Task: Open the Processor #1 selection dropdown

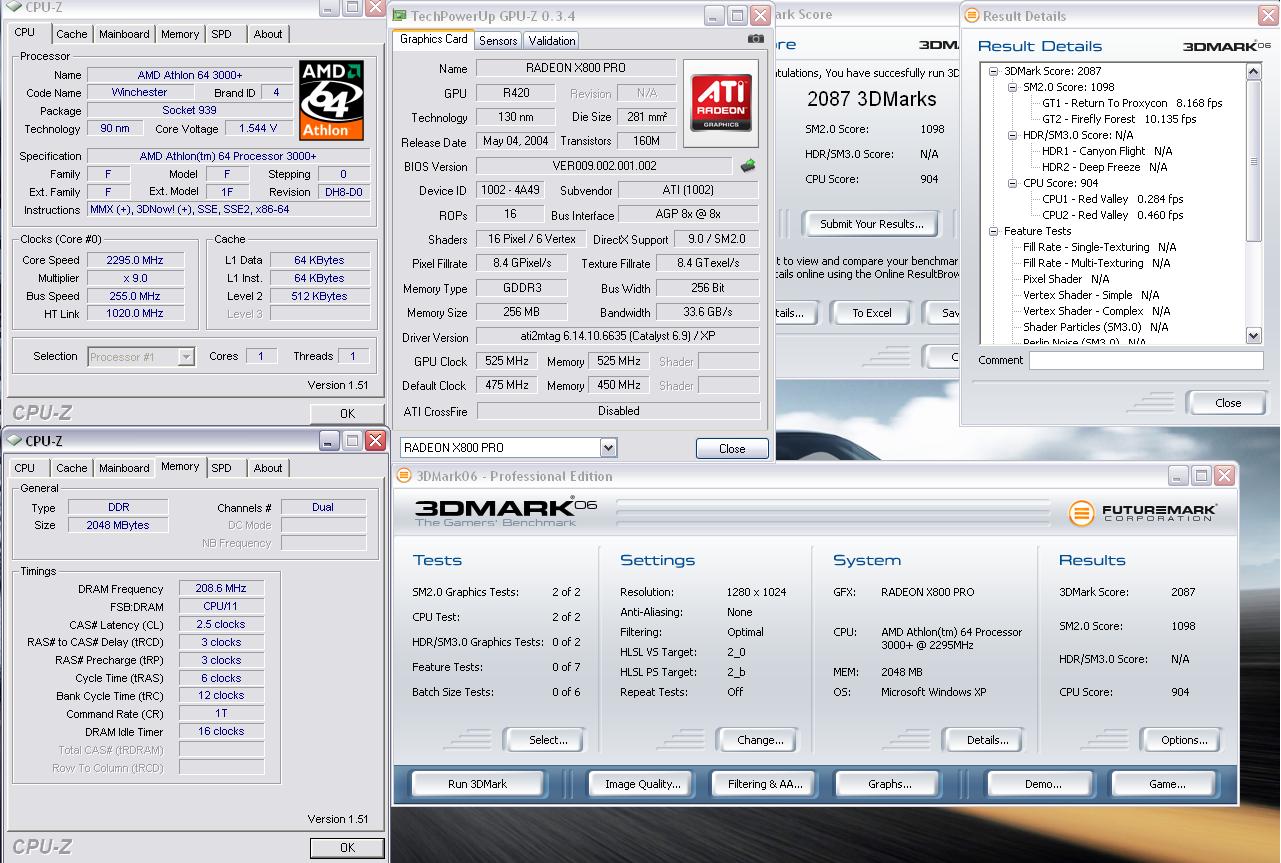Action: 186,357
